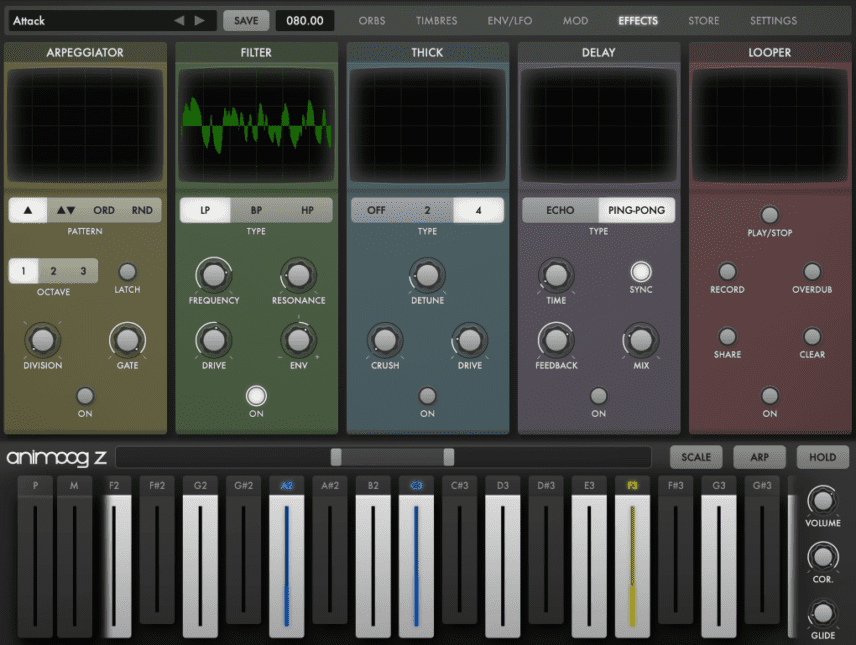Click the Thick Detune knob
This screenshot has height=645, width=856.
pyautogui.click(x=427, y=275)
